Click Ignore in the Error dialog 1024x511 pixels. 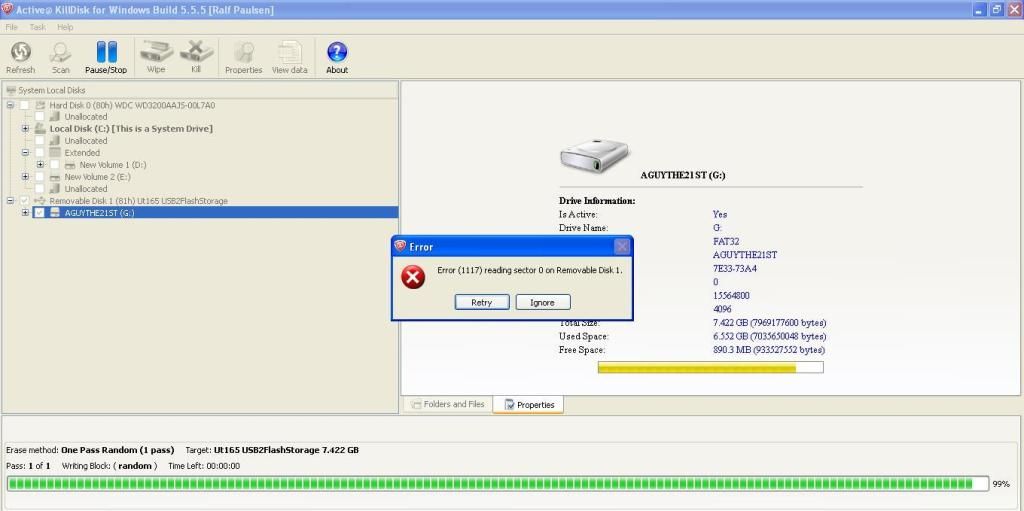point(542,302)
